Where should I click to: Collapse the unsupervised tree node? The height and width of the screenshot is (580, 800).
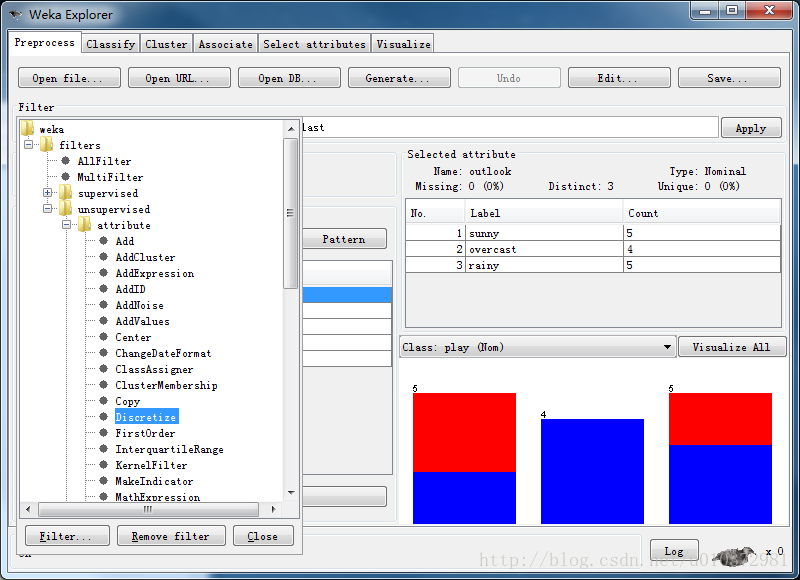tap(47, 208)
